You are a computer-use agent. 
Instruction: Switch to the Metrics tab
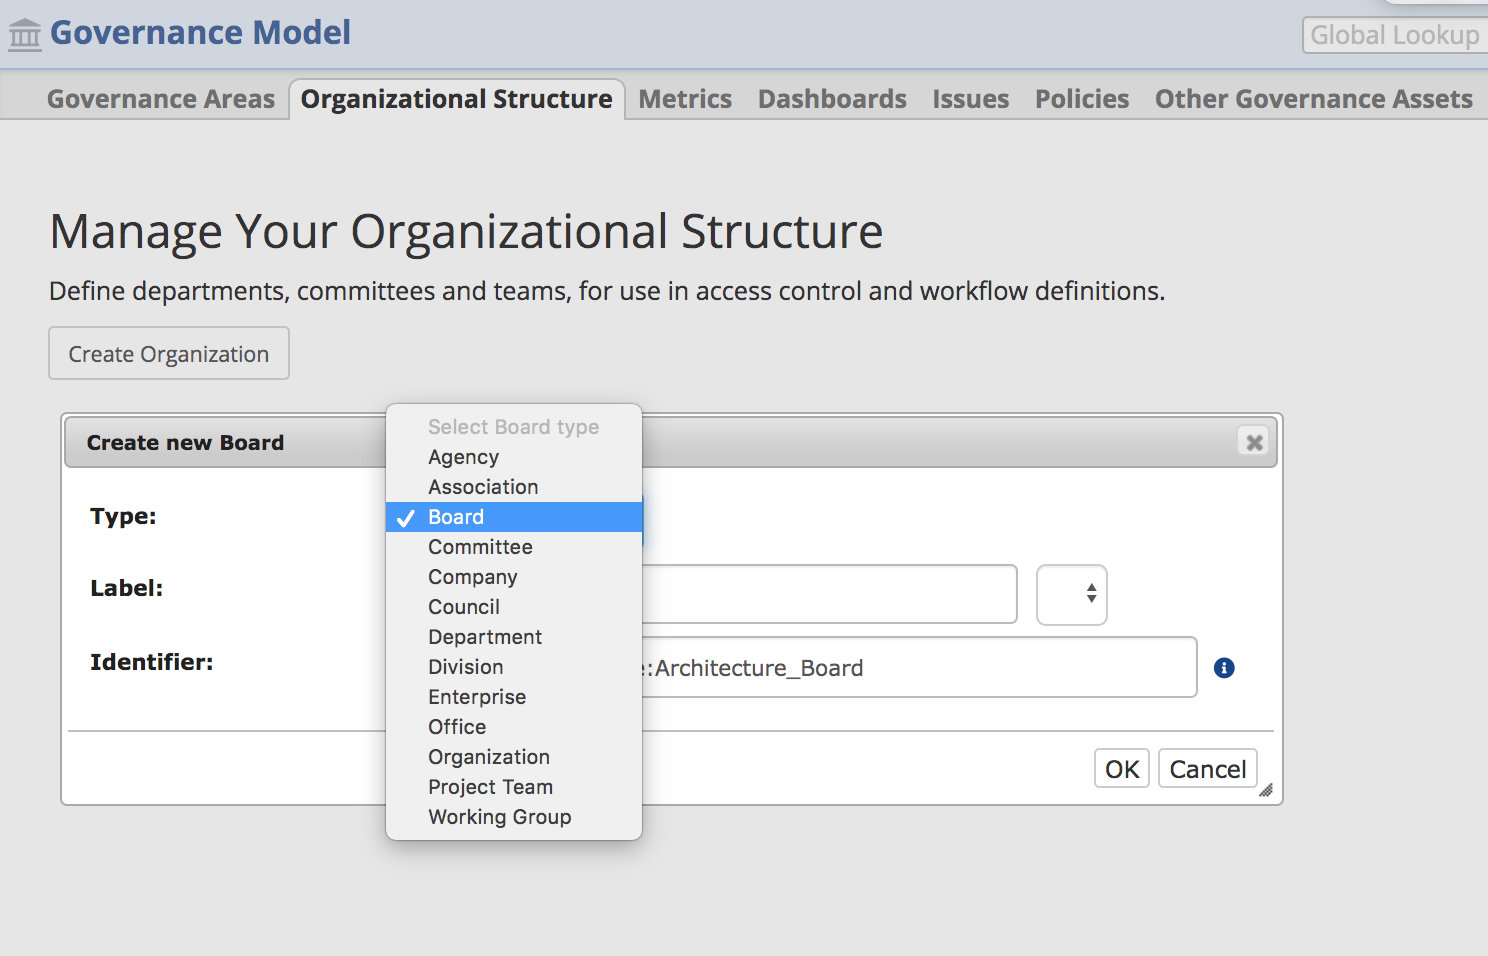pyautogui.click(x=684, y=98)
